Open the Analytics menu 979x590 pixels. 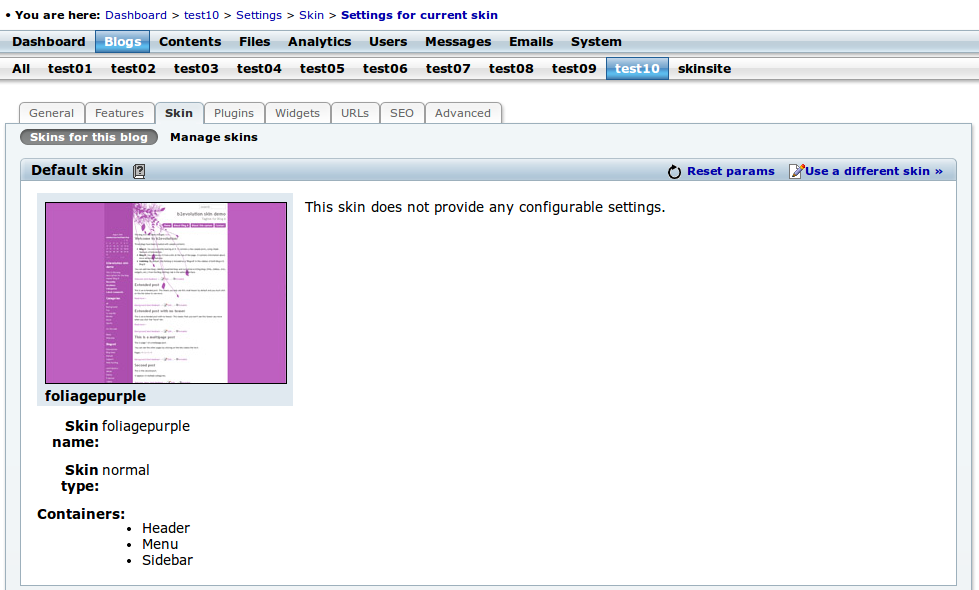click(x=320, y=42)
